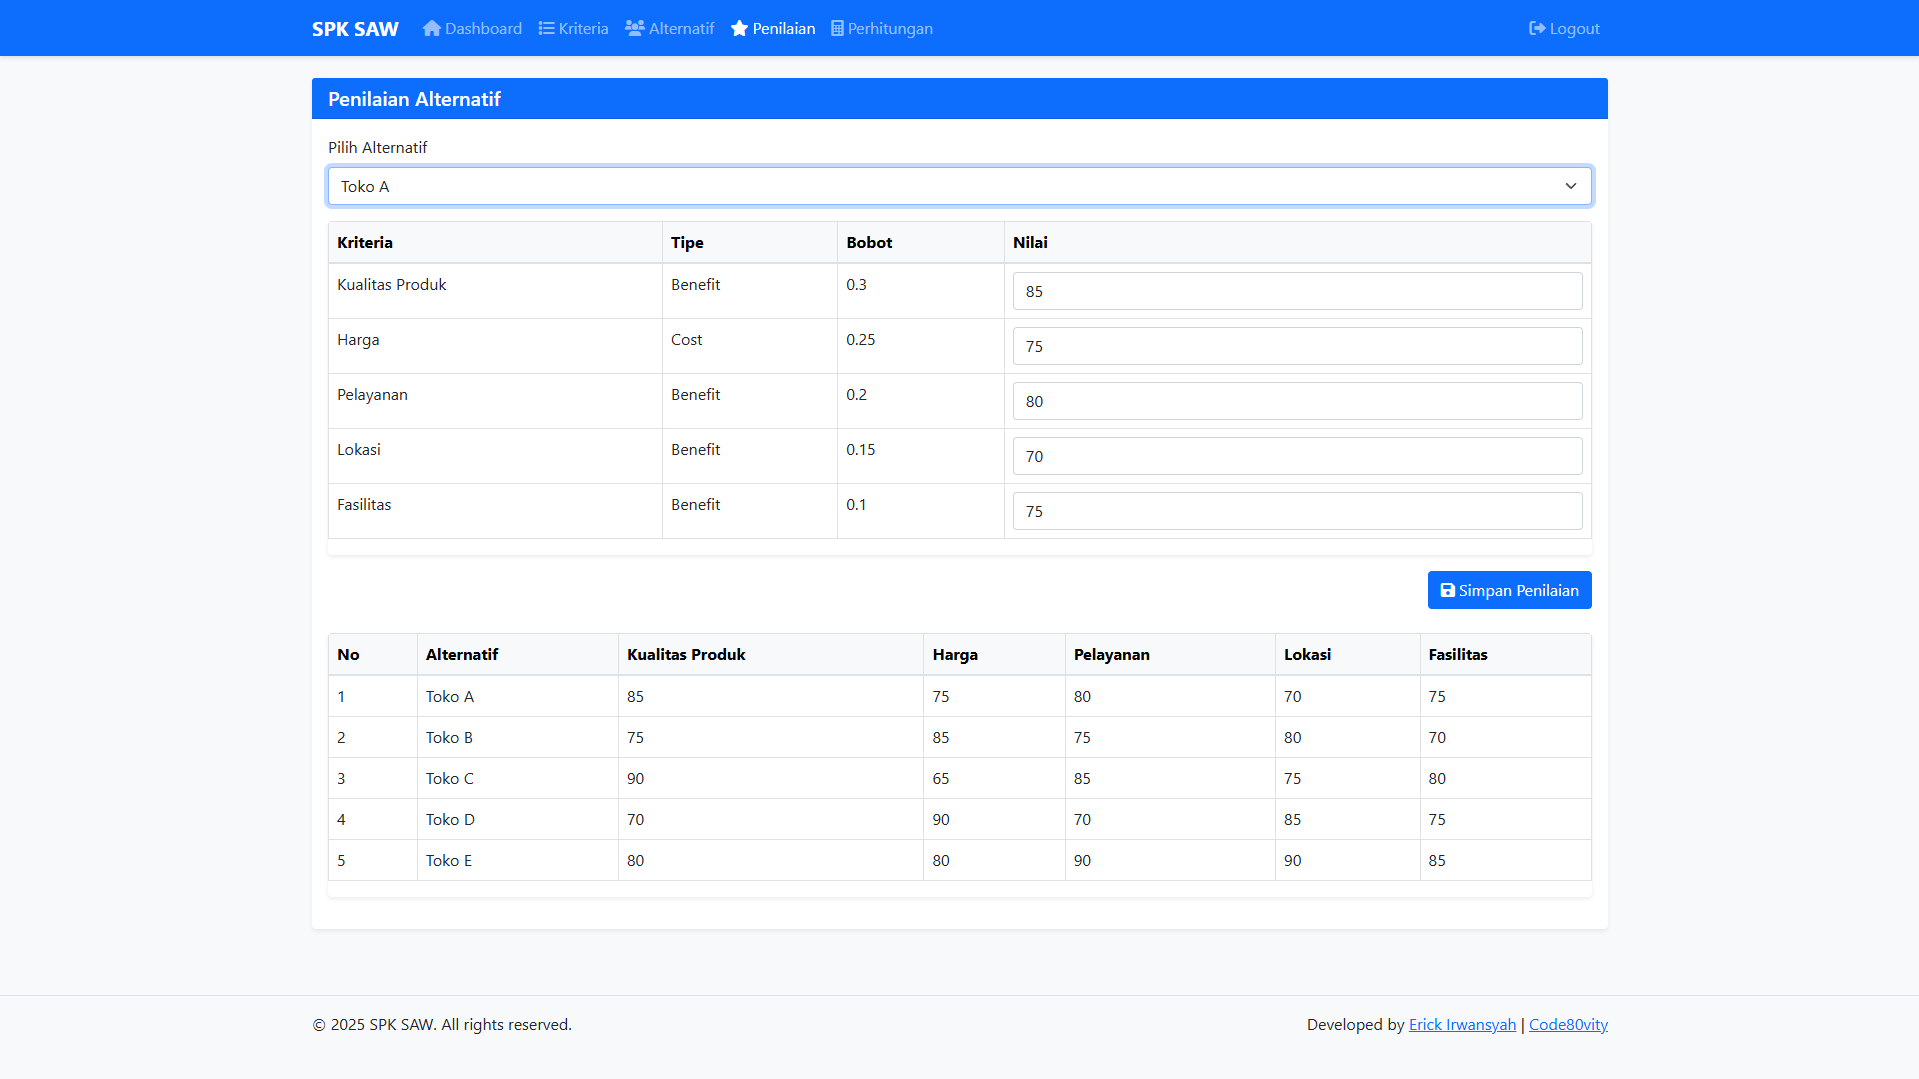The height and width of the screenshot is (1079, 1919).
Task: Visit the Code80vity link
Action: point(1568,1024)
